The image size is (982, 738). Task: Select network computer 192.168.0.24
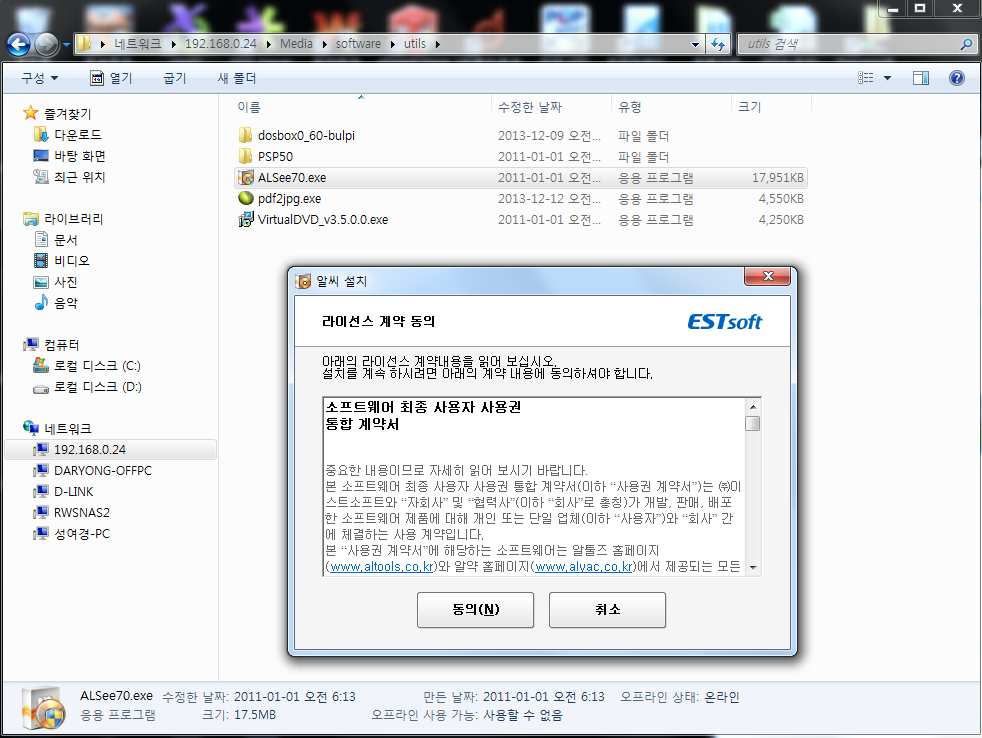(110, 449)
